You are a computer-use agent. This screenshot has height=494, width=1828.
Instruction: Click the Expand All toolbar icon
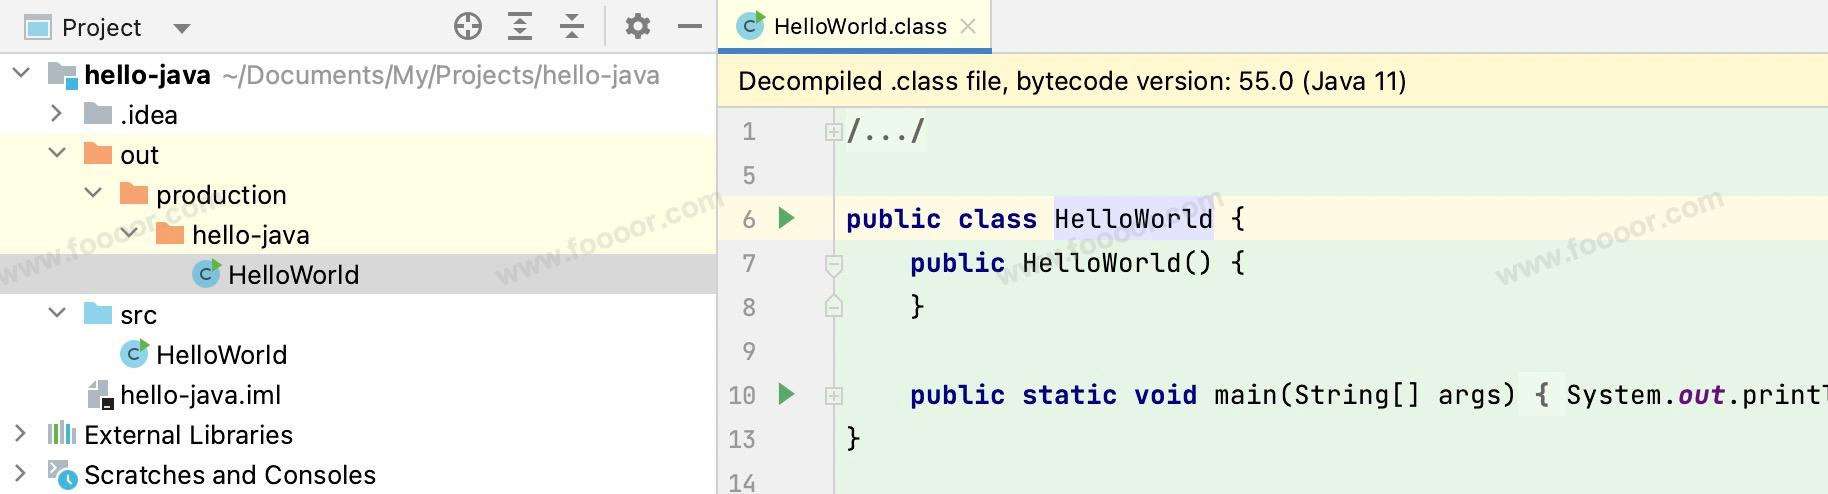(x=520, y=27)
